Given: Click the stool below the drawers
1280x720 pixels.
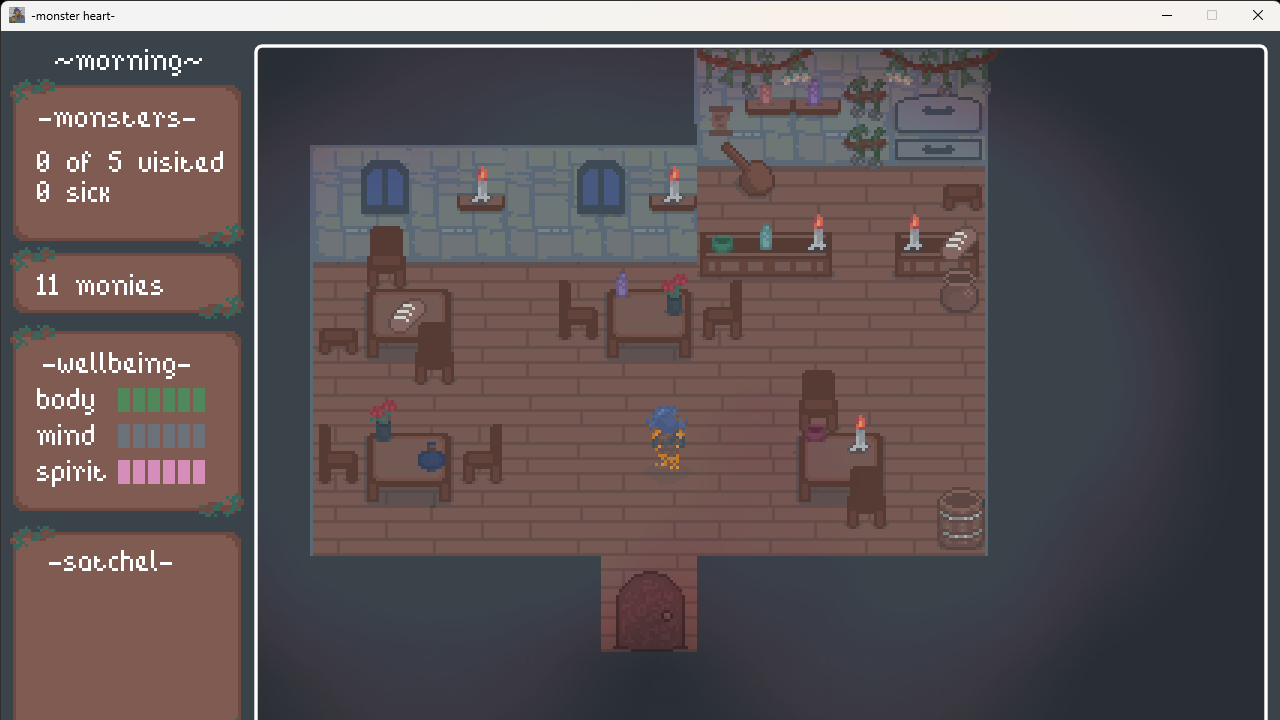Looking at the screenshot, I should [962, 196].
